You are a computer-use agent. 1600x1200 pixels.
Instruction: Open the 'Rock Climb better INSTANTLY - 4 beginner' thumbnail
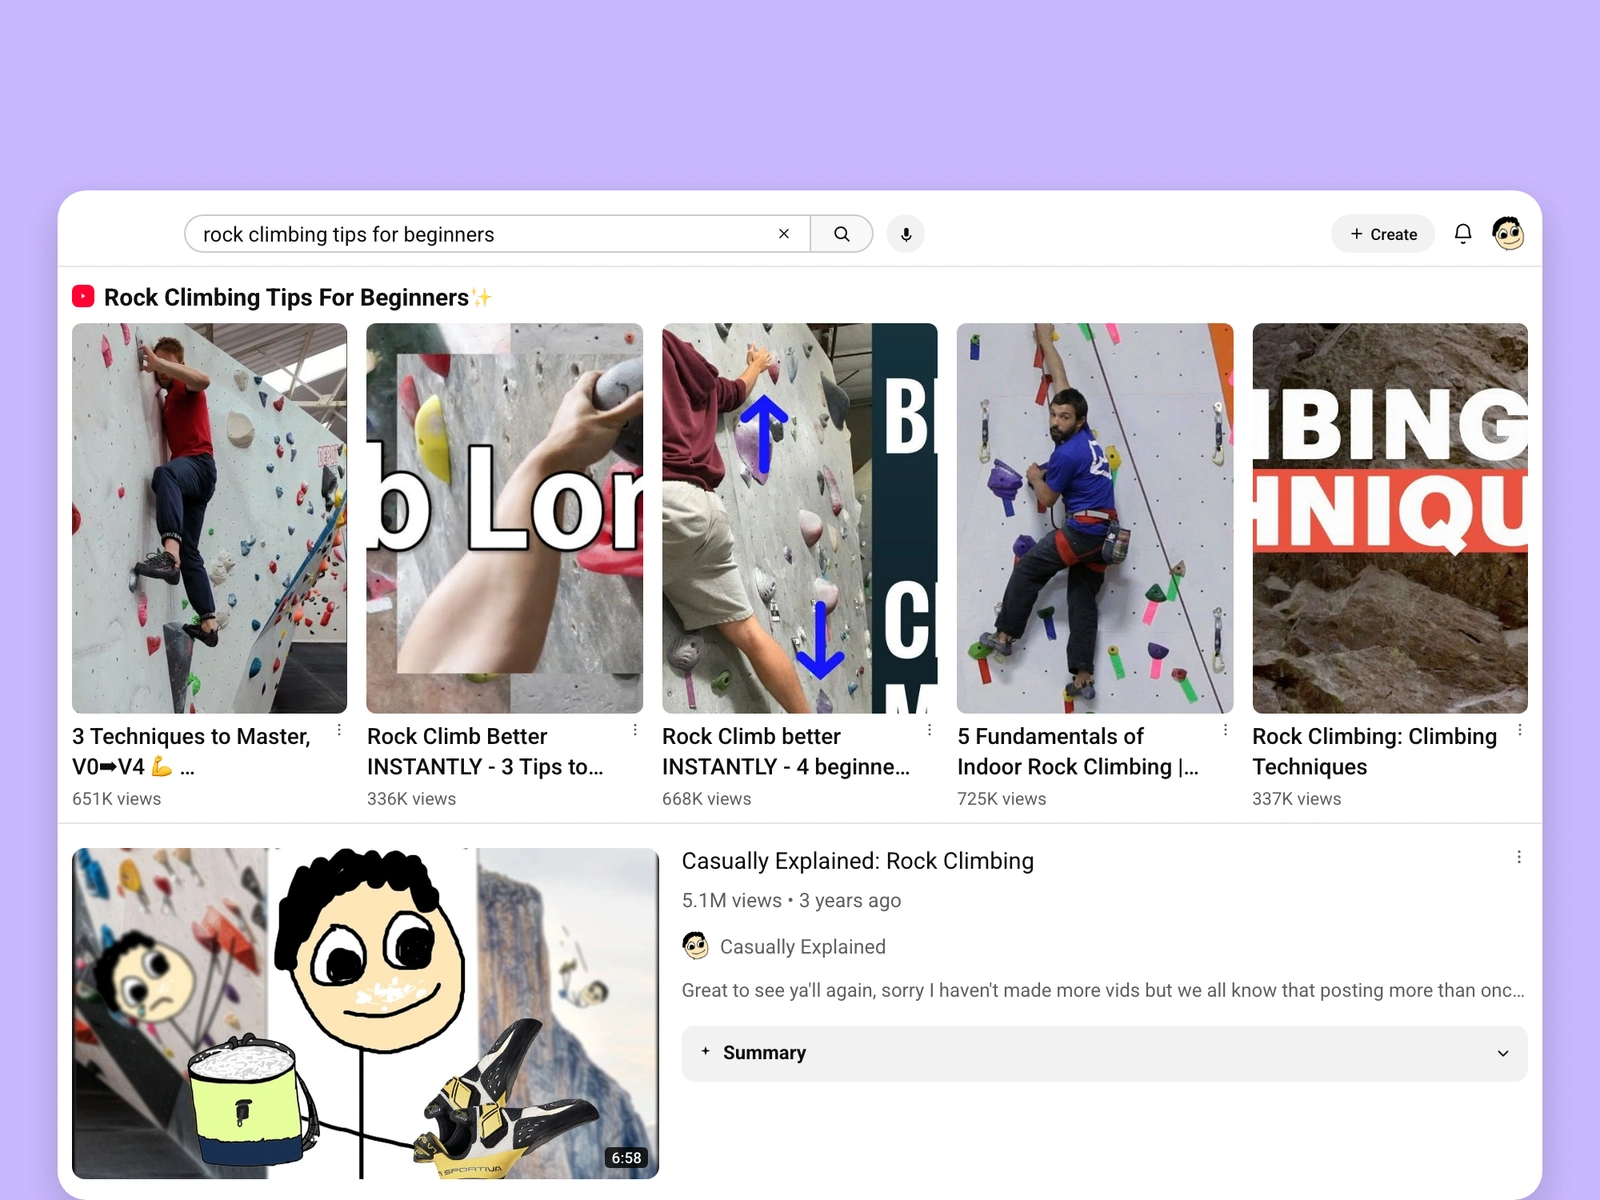[x=800, y=518]
